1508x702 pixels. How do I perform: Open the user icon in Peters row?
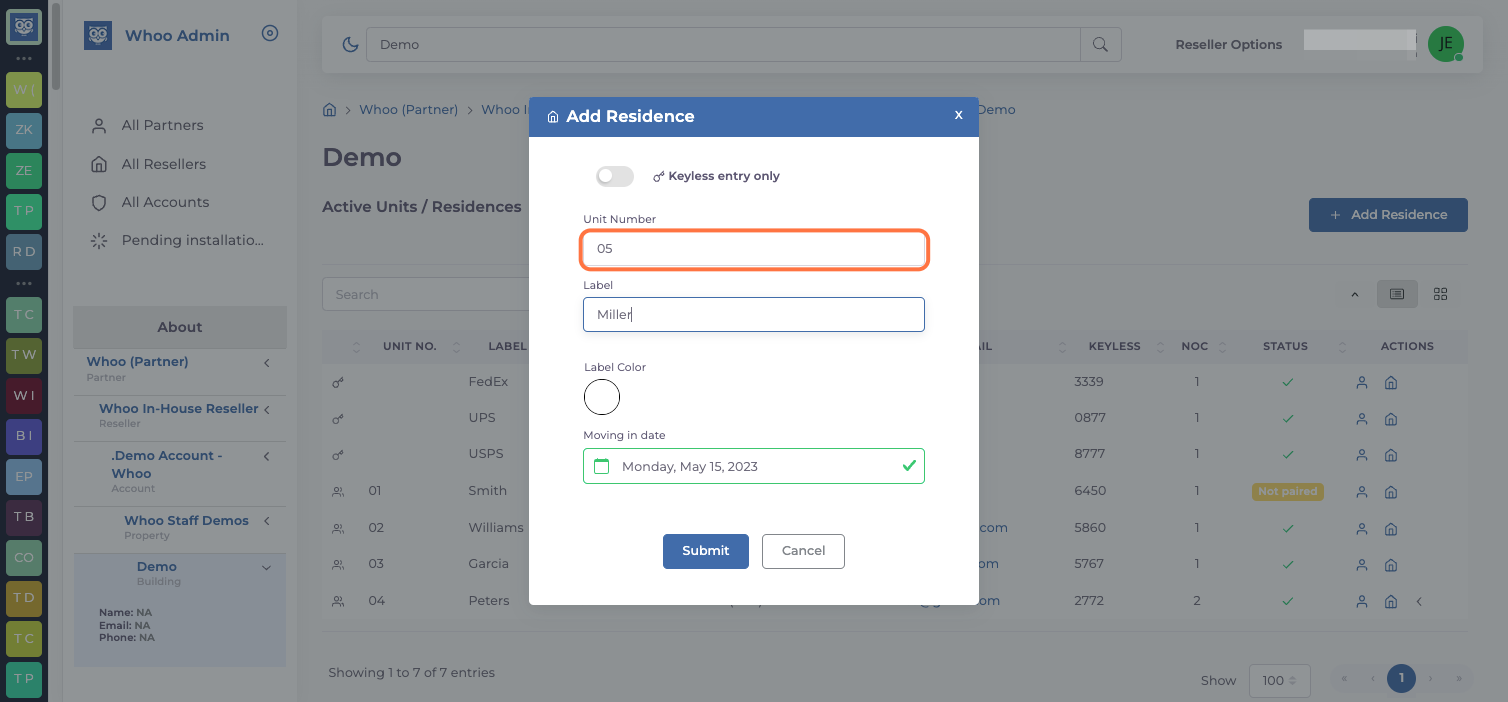(1361, 602)
